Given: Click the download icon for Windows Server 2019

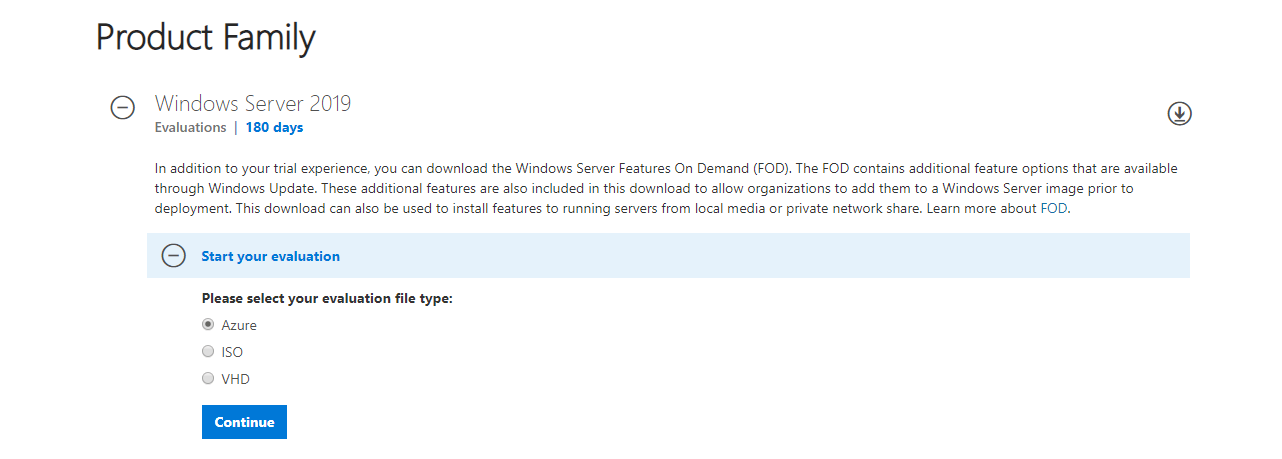Looking at the screenshot, I should tap(1179, 114).
